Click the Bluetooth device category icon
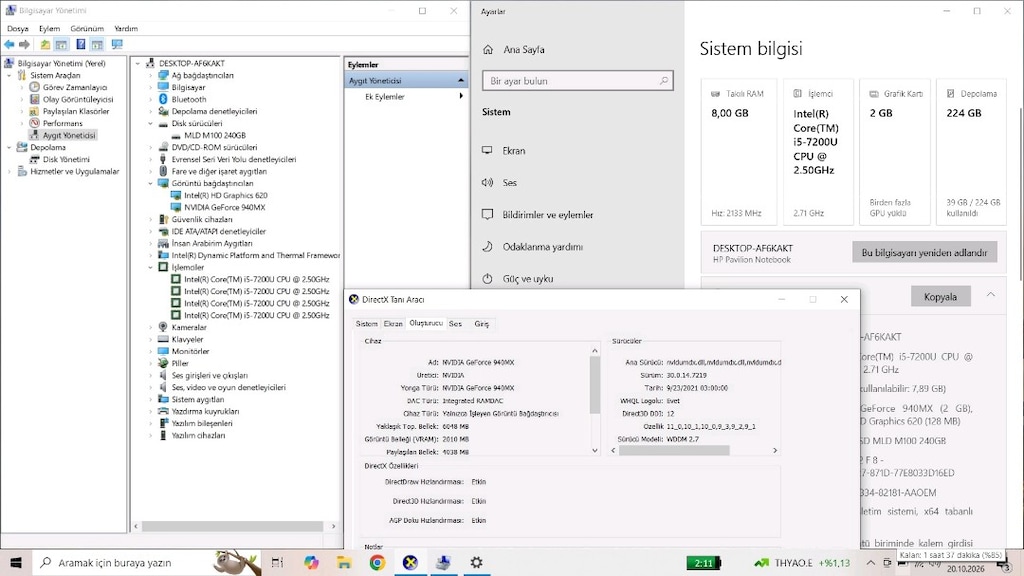Screen dimensions: 1024x576 click(163, 99)
